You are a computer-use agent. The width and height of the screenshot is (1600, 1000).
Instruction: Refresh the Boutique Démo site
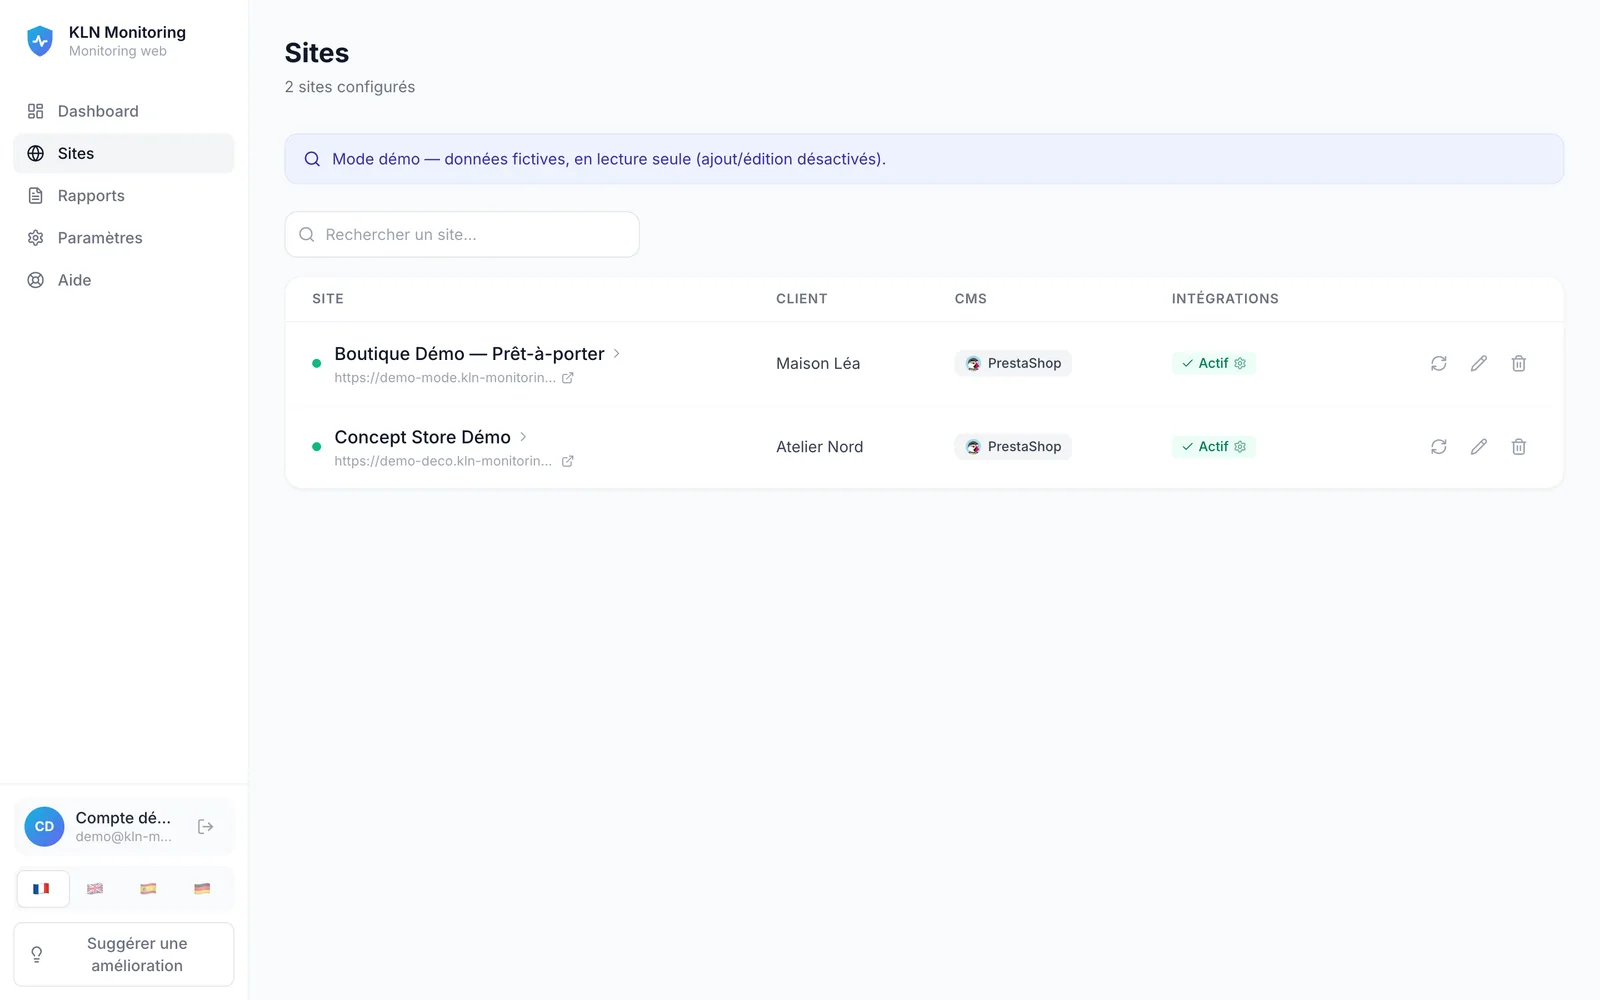(1439, 363)
